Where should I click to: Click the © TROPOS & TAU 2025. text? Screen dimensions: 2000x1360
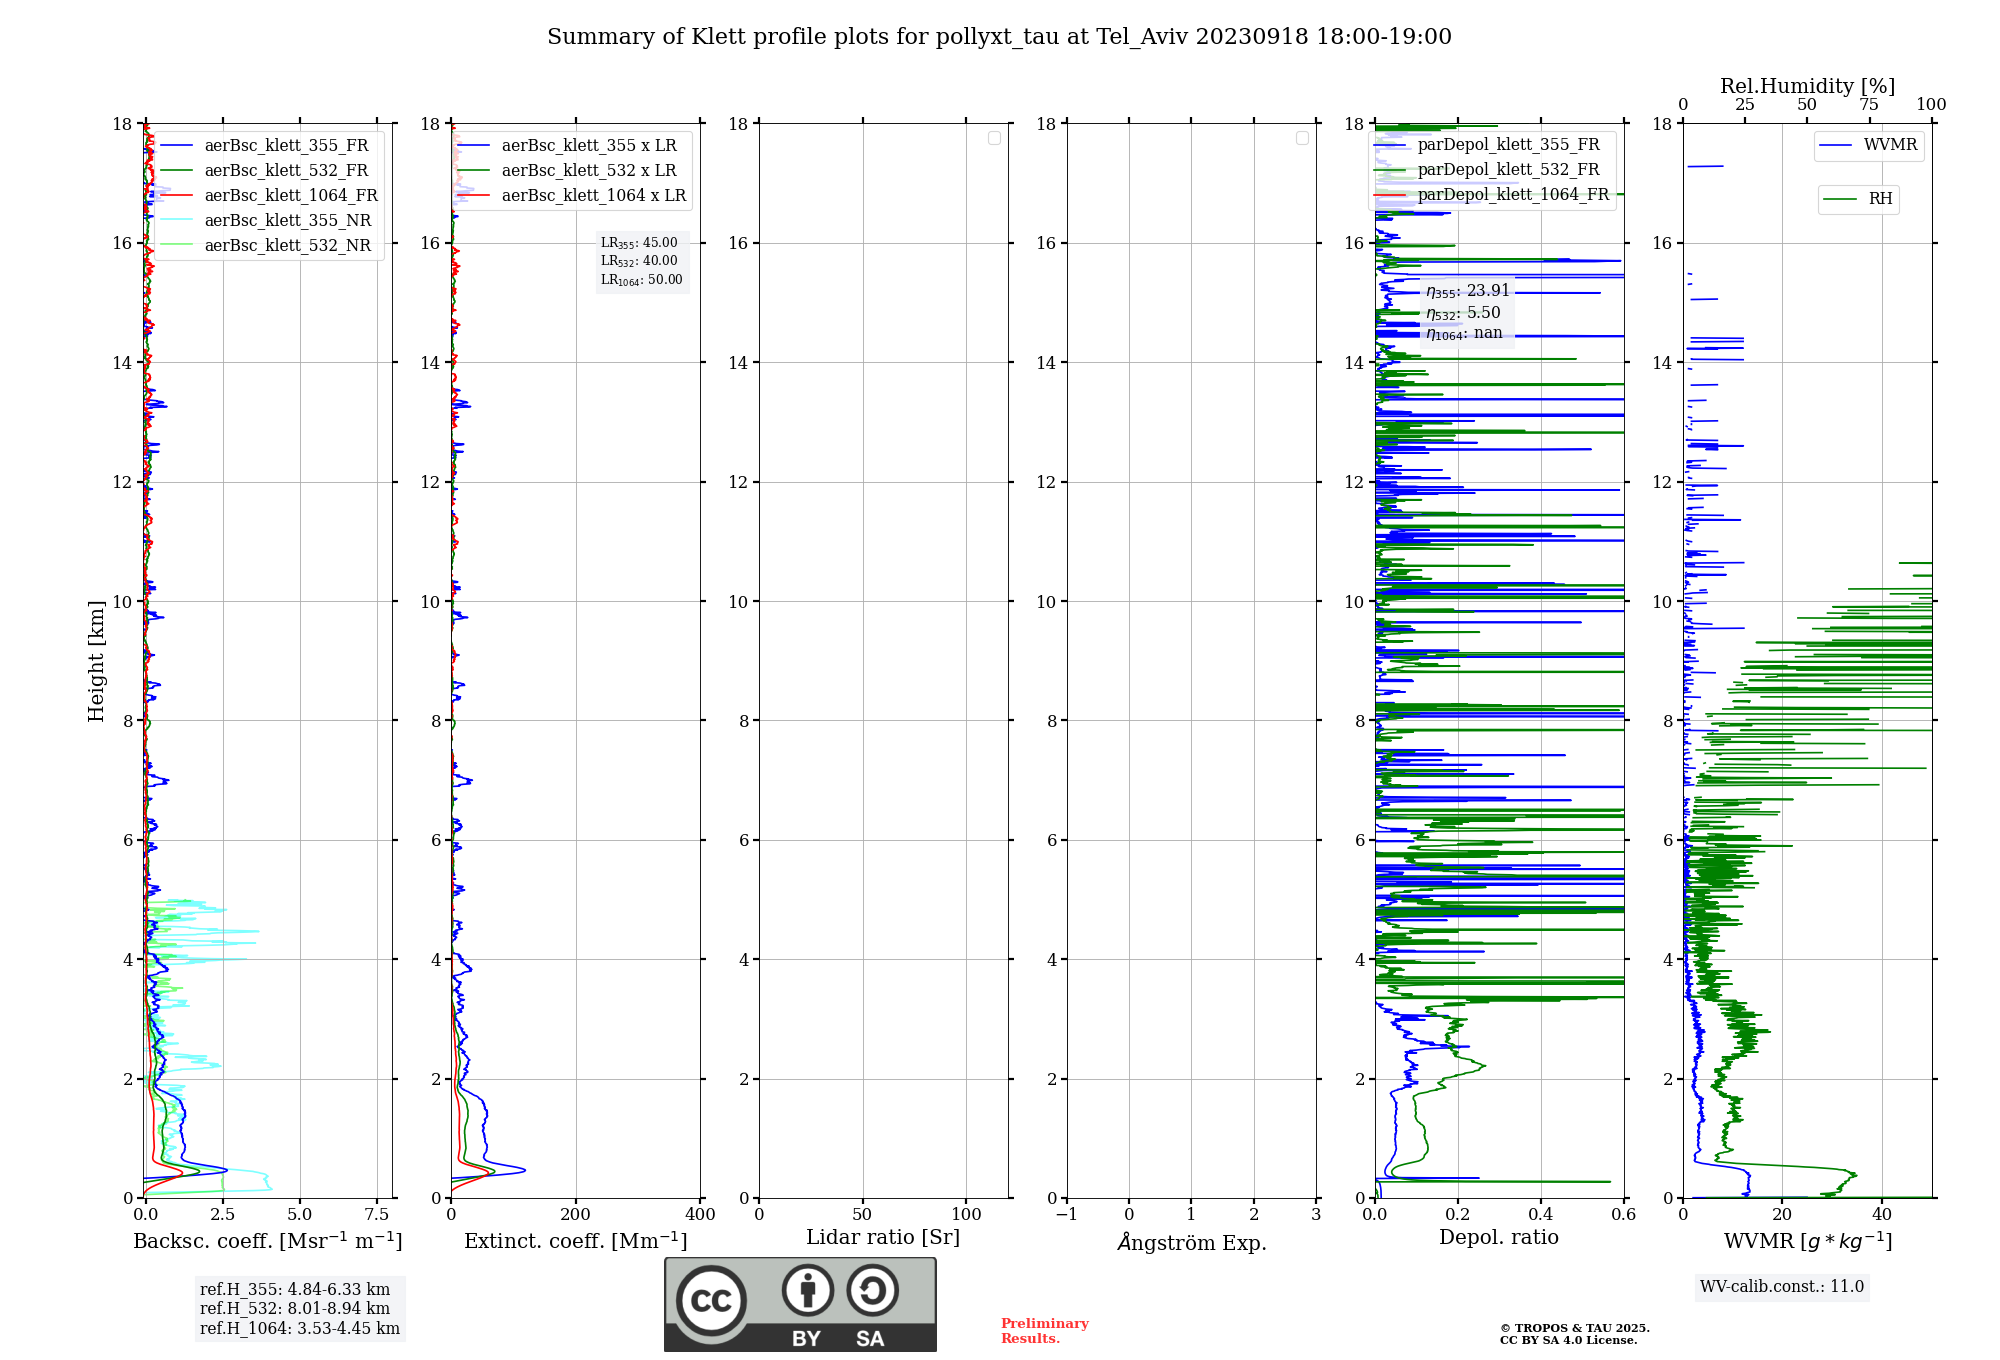[1575, 1328]
